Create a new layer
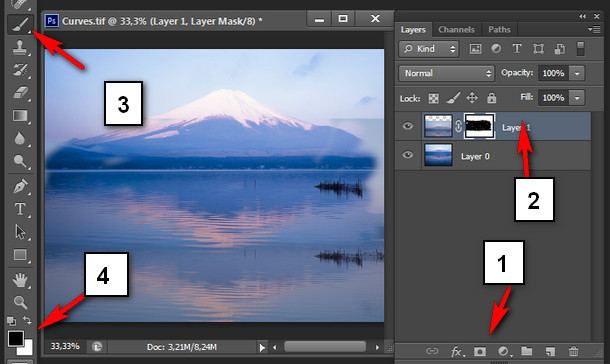Screen dimensions: 610x364 [550, 352]
